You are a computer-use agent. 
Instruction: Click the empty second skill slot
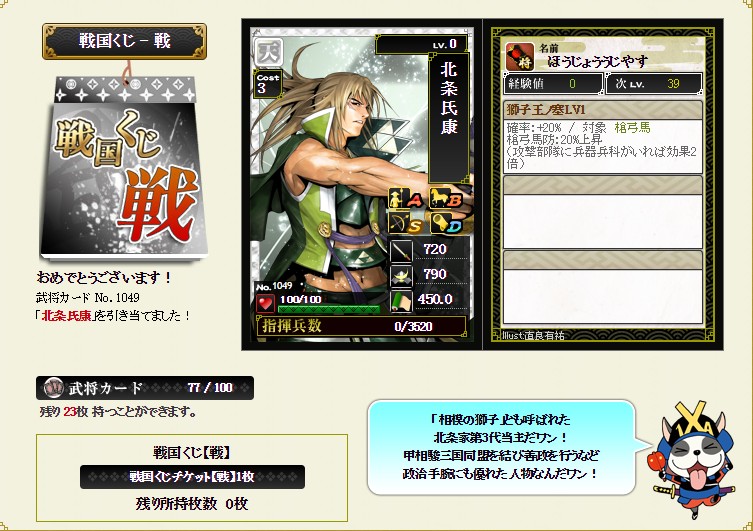603,212
